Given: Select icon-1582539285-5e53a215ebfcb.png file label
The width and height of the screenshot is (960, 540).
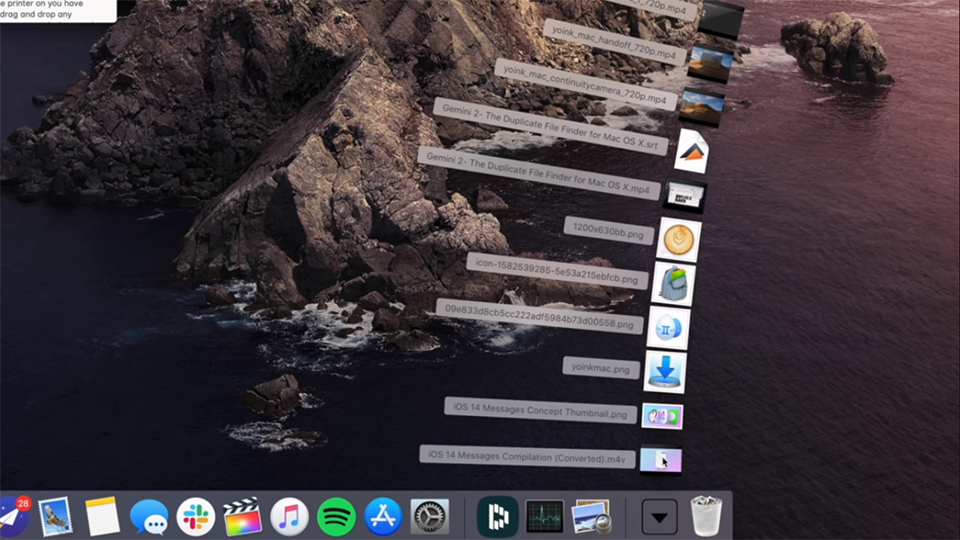Looking at the screenshot, I should pos(557,271).
